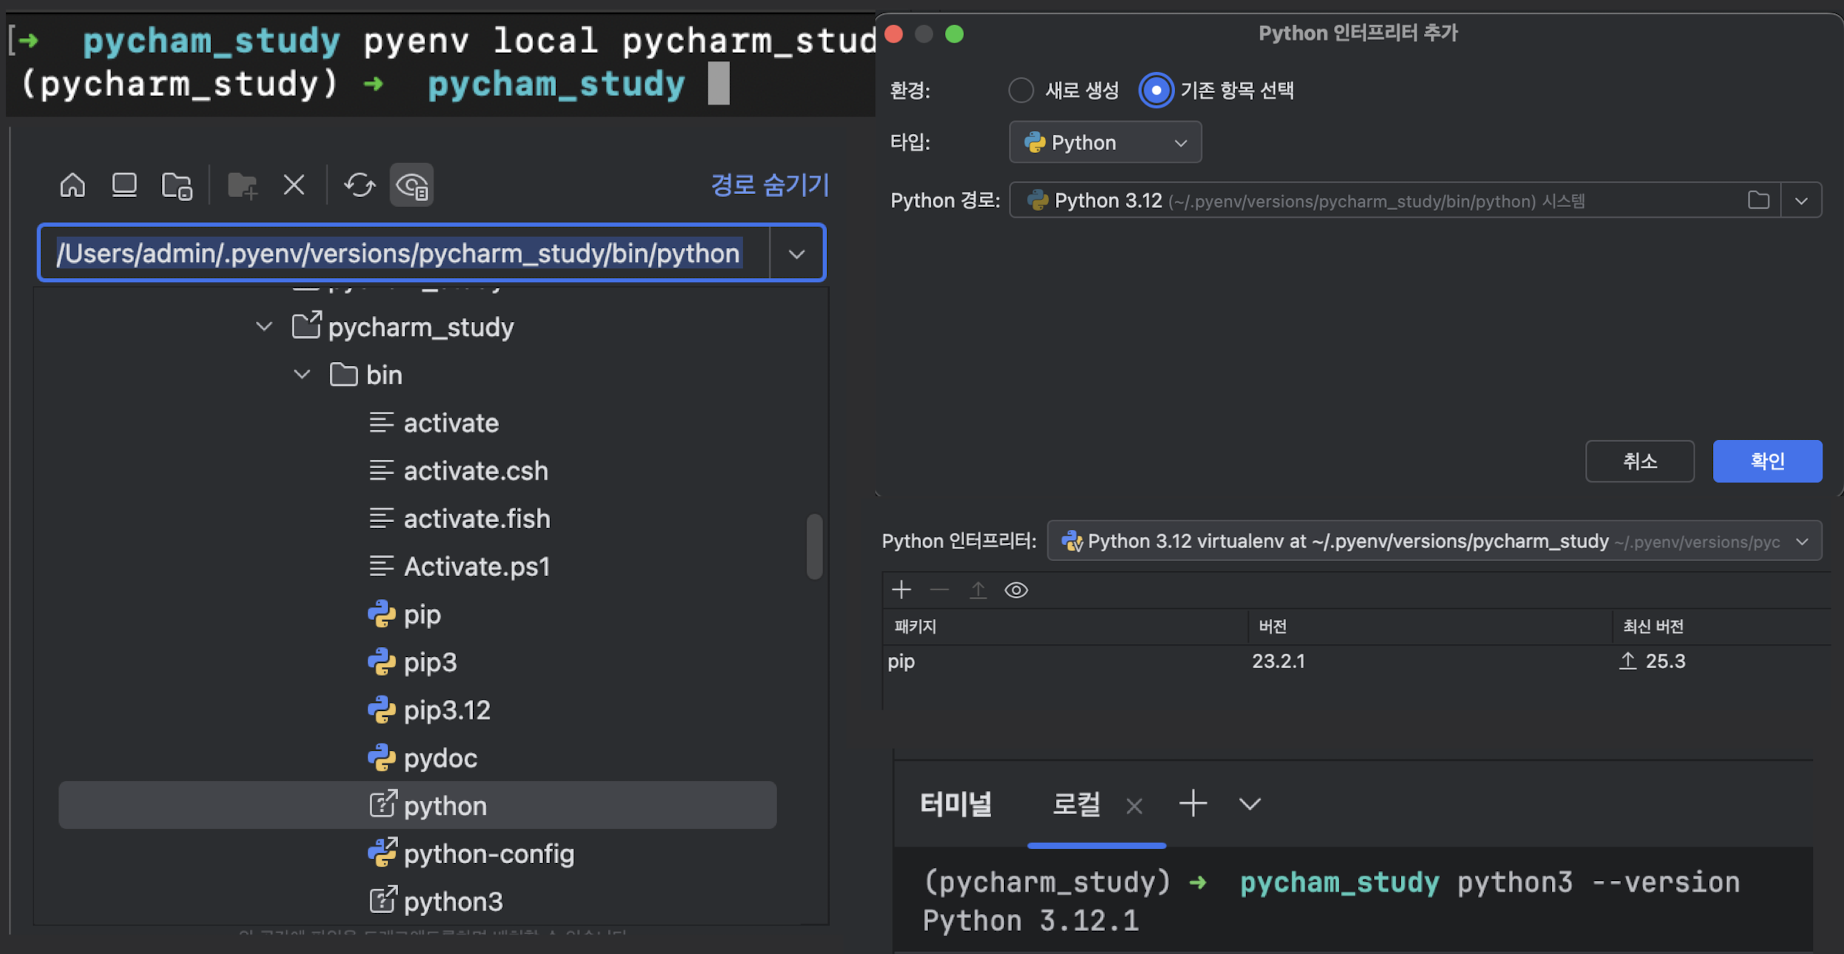Open the path history dropdown arrow
Image resolution: width=1844 pixels, height=954 pixels.
pyautogui.click(x=797, y=254)
